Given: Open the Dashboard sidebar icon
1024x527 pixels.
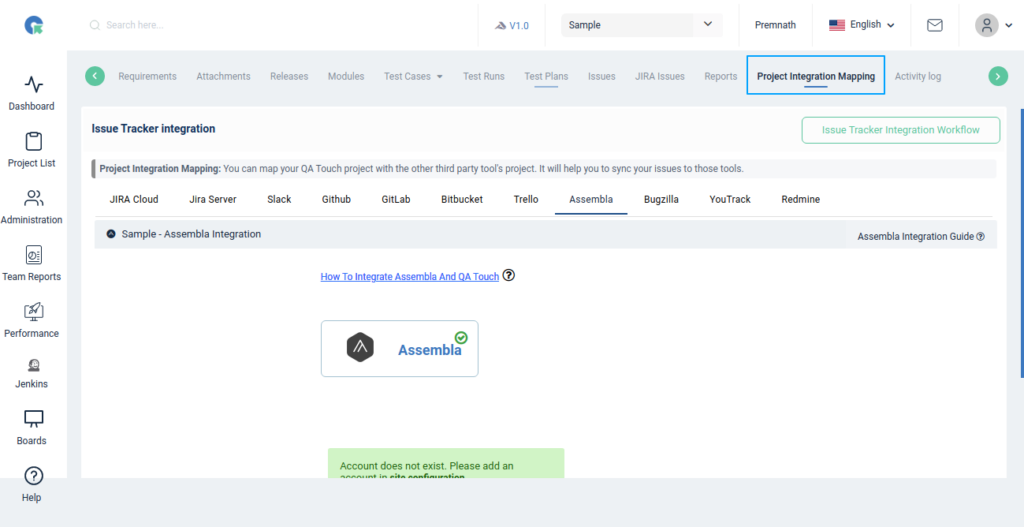Looking at the screenshot, I should pyautogui.click(x=31, y=93).
